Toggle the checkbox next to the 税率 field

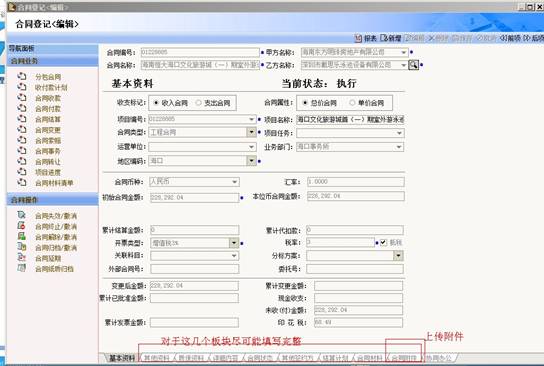383,242
